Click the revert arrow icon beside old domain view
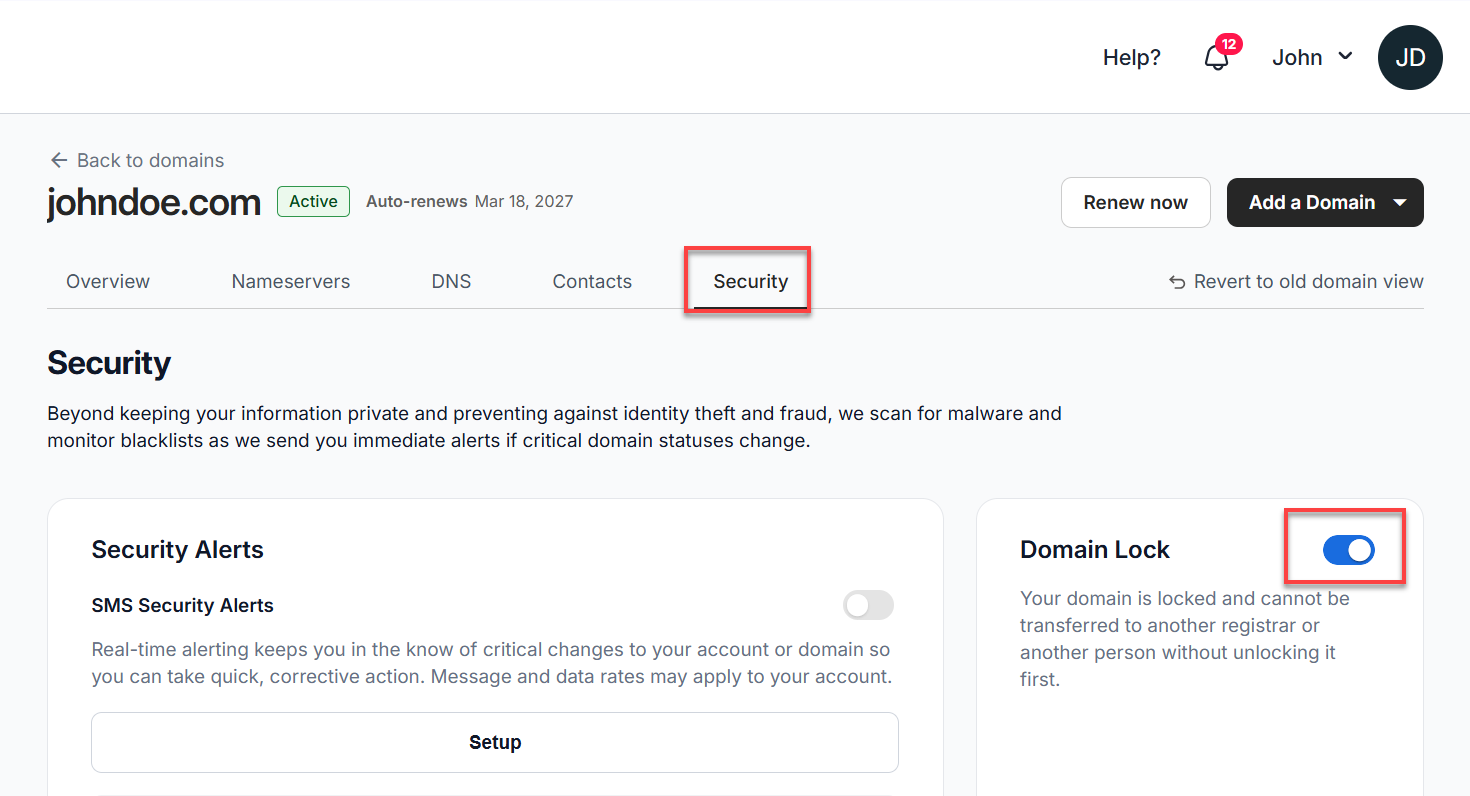 tap(1178, 282)
